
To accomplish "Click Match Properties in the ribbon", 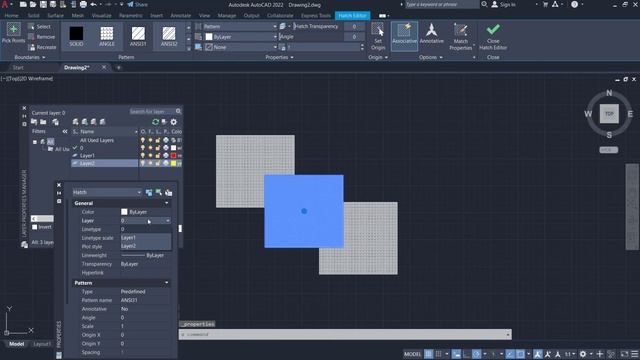I will coord(461,37).
